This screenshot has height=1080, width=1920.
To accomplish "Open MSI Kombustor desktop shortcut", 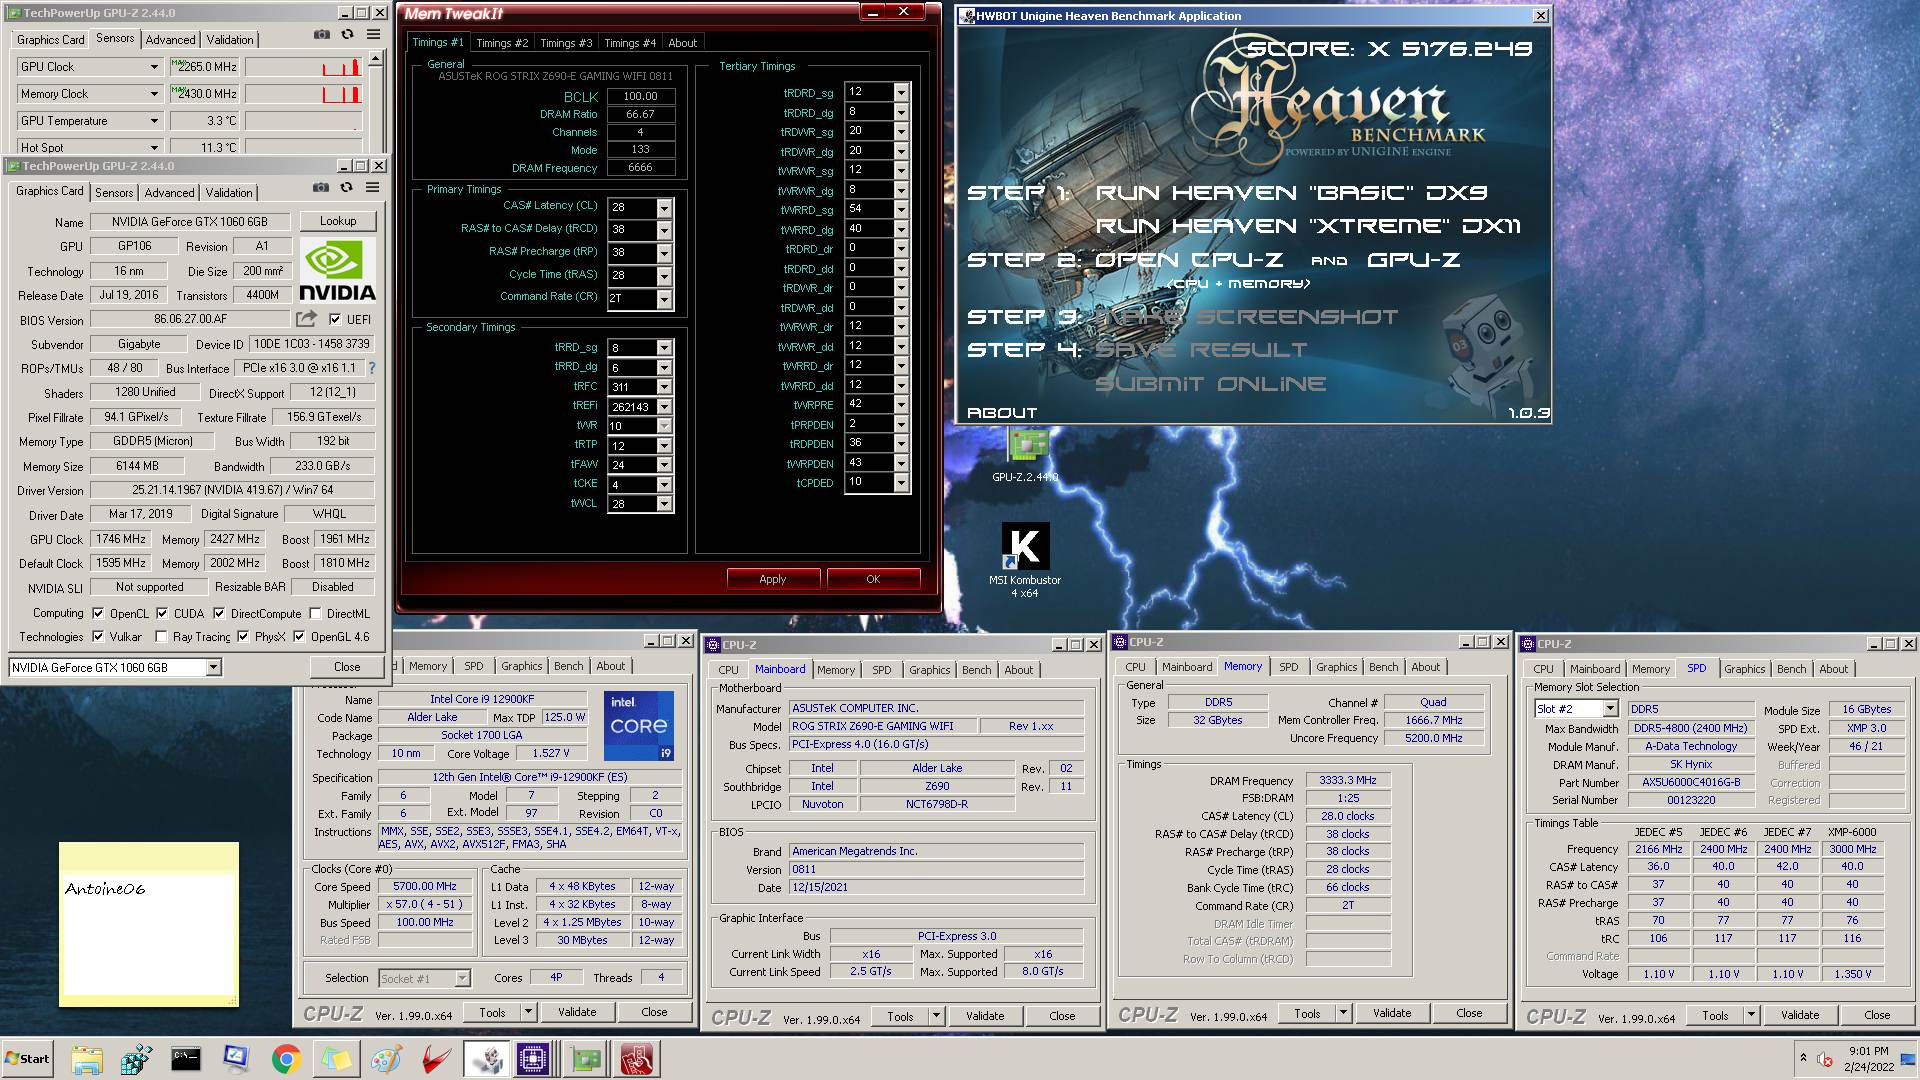I will pos(1025,560).
